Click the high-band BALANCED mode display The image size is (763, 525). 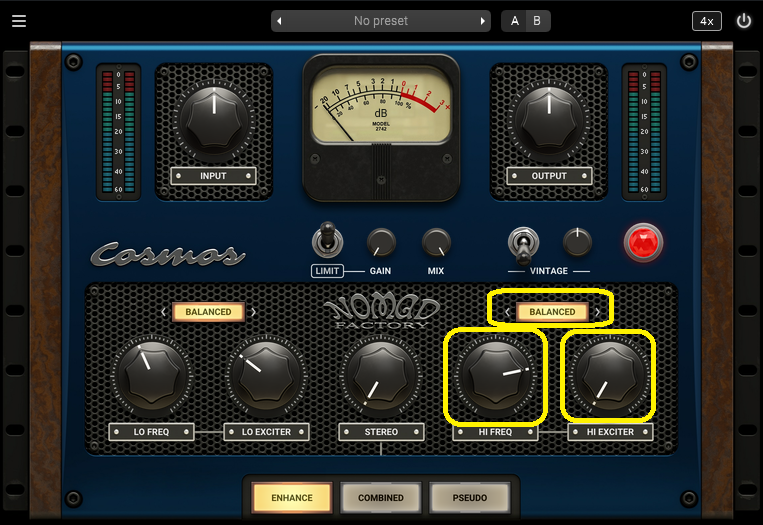pyautogui.click(x=552, y=312)
